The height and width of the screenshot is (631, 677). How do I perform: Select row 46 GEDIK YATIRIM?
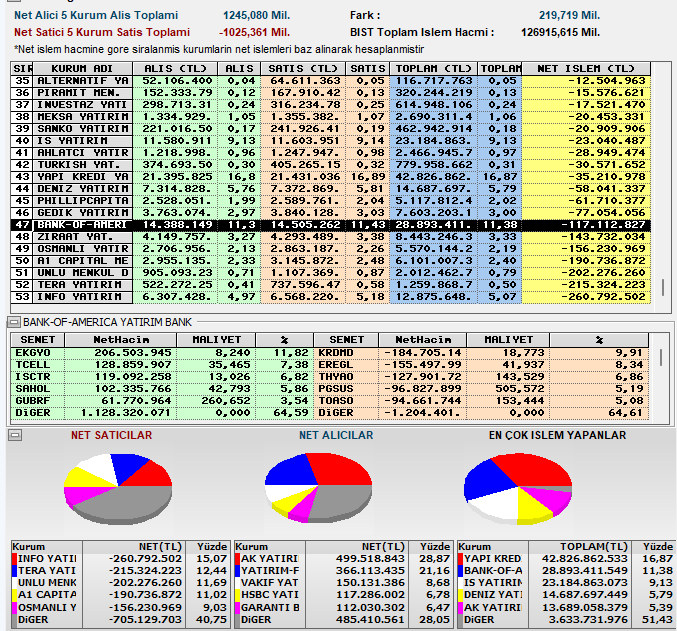coord(331,212)
